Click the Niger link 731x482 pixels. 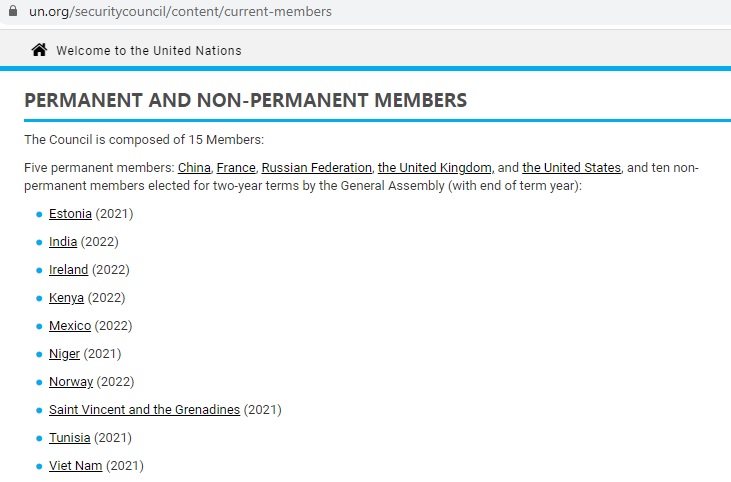coord(64,354)
